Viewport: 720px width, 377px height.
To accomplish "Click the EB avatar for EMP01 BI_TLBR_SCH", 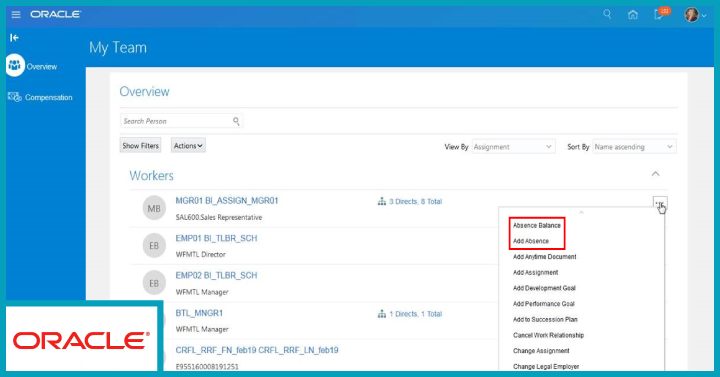I will pos(154,246).
